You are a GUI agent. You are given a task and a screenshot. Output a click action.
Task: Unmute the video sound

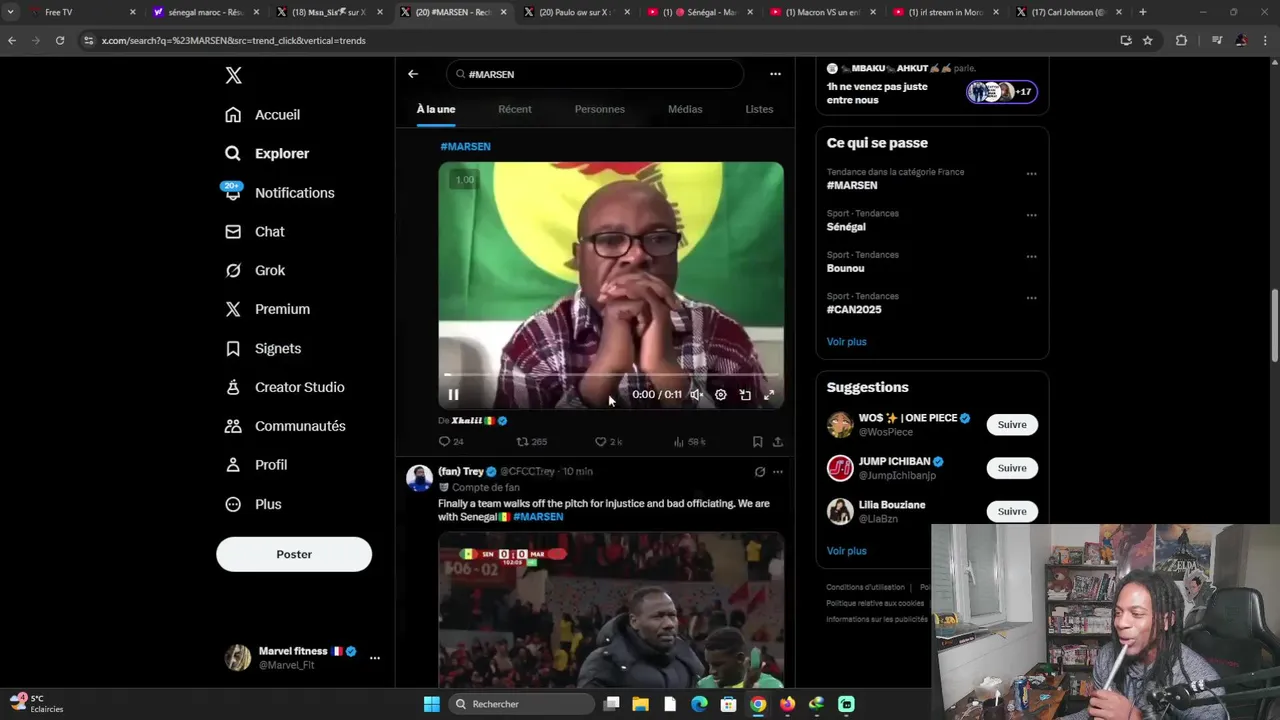click(696, 395)
